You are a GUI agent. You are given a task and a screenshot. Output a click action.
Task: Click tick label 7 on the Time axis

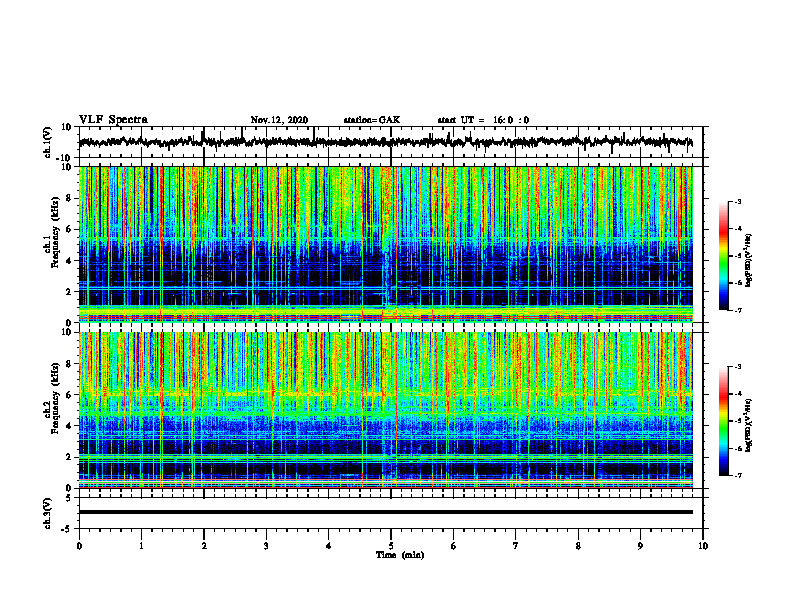pos(516,546)
